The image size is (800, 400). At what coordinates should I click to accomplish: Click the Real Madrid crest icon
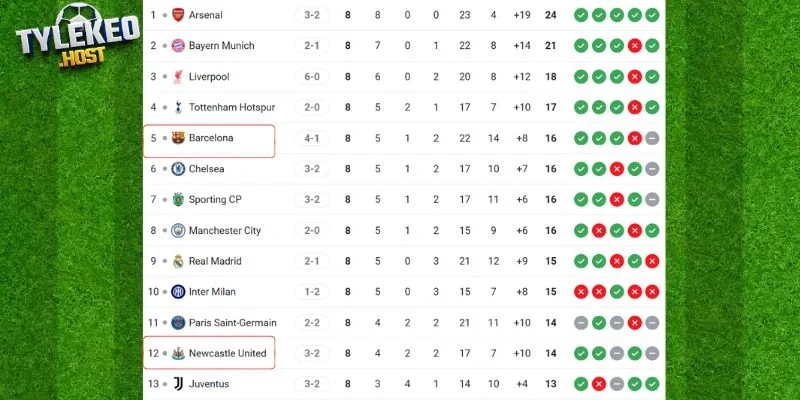(x=178, y=261)
